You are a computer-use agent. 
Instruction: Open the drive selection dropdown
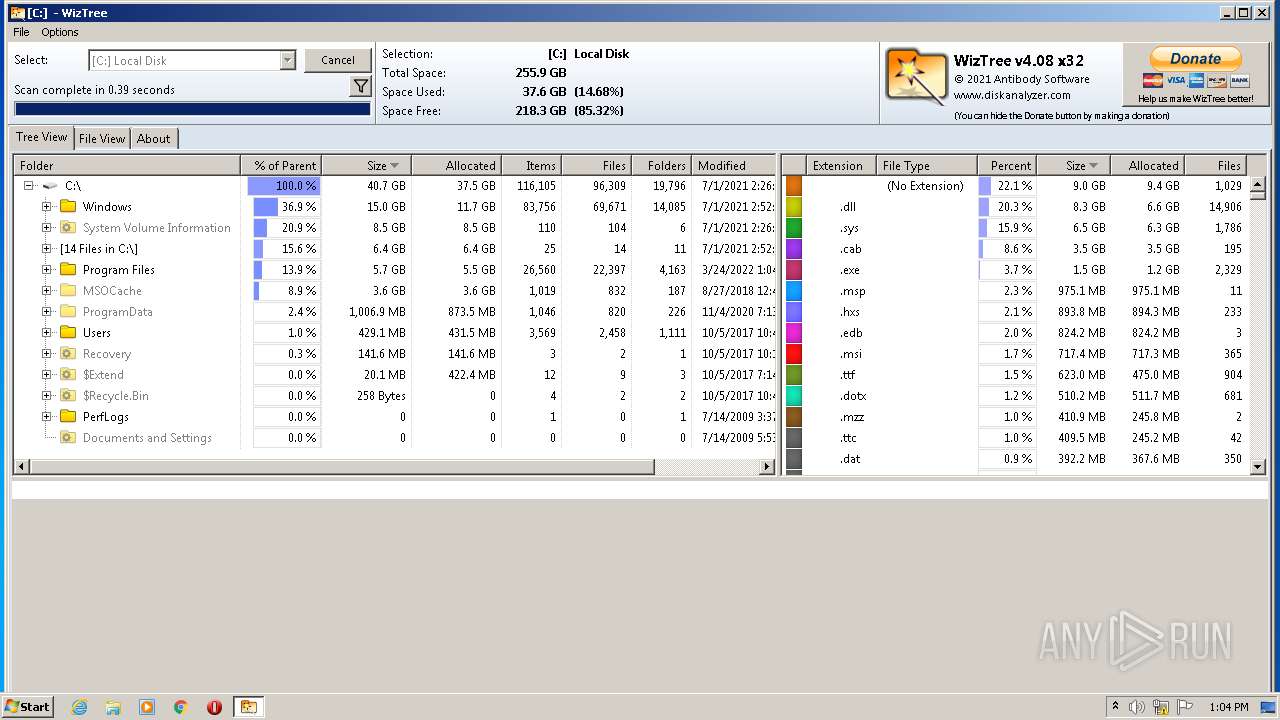click(287, 61)
